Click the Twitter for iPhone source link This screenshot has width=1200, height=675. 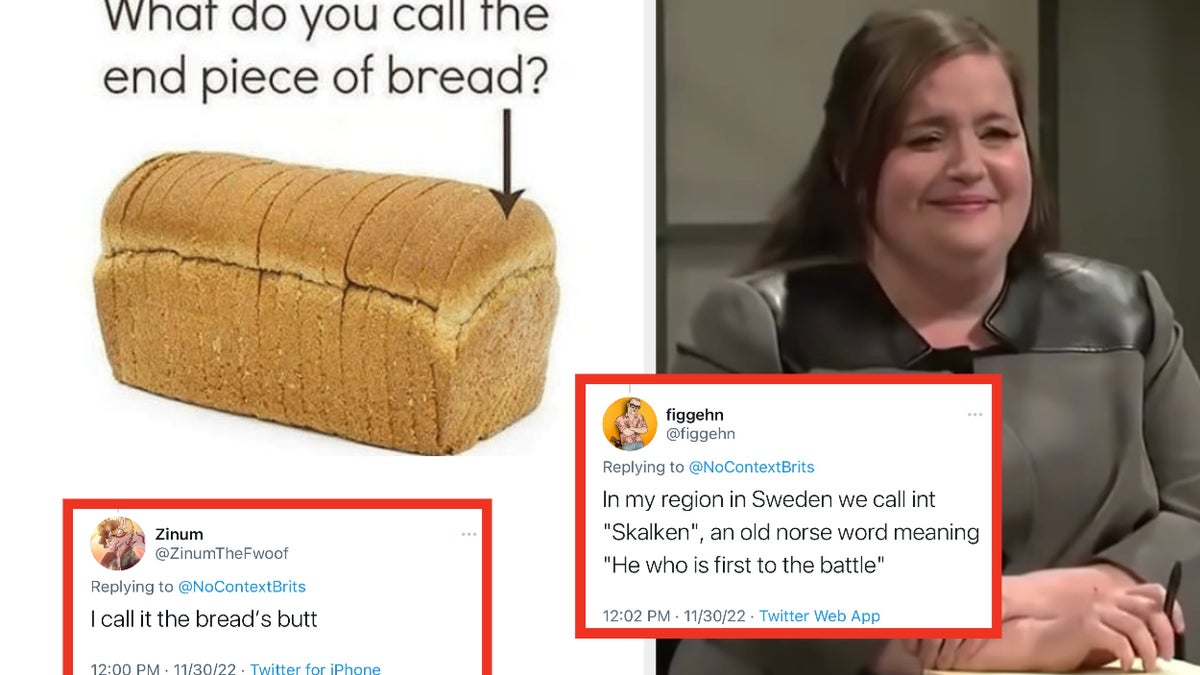click(x=315, y=669)
